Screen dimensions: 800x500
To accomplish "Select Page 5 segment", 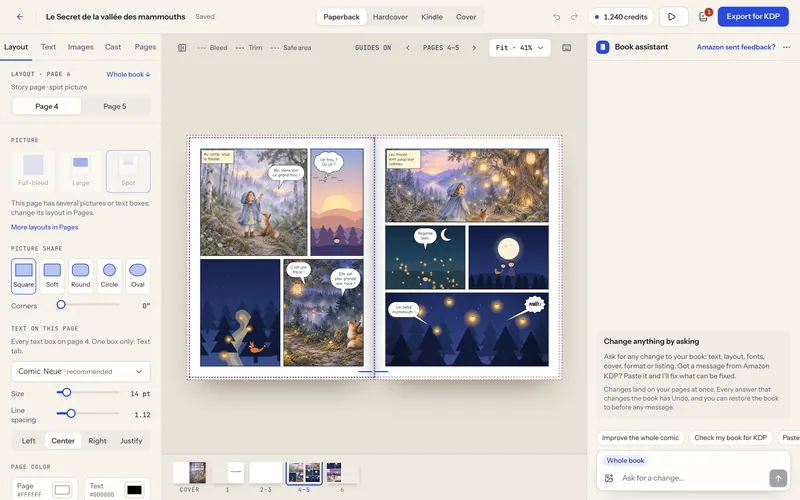I will coord(115,106).
